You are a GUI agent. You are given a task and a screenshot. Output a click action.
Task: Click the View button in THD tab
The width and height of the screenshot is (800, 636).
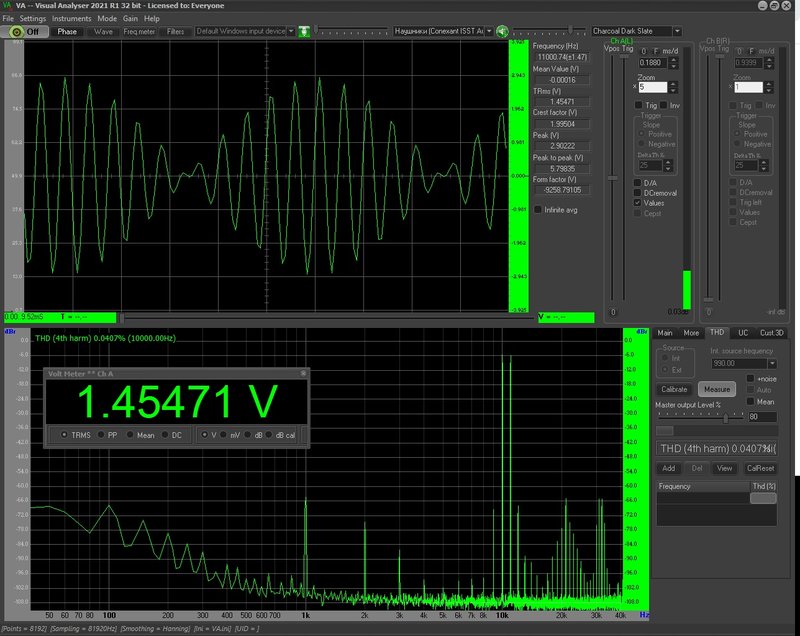(x=724, y=468)
